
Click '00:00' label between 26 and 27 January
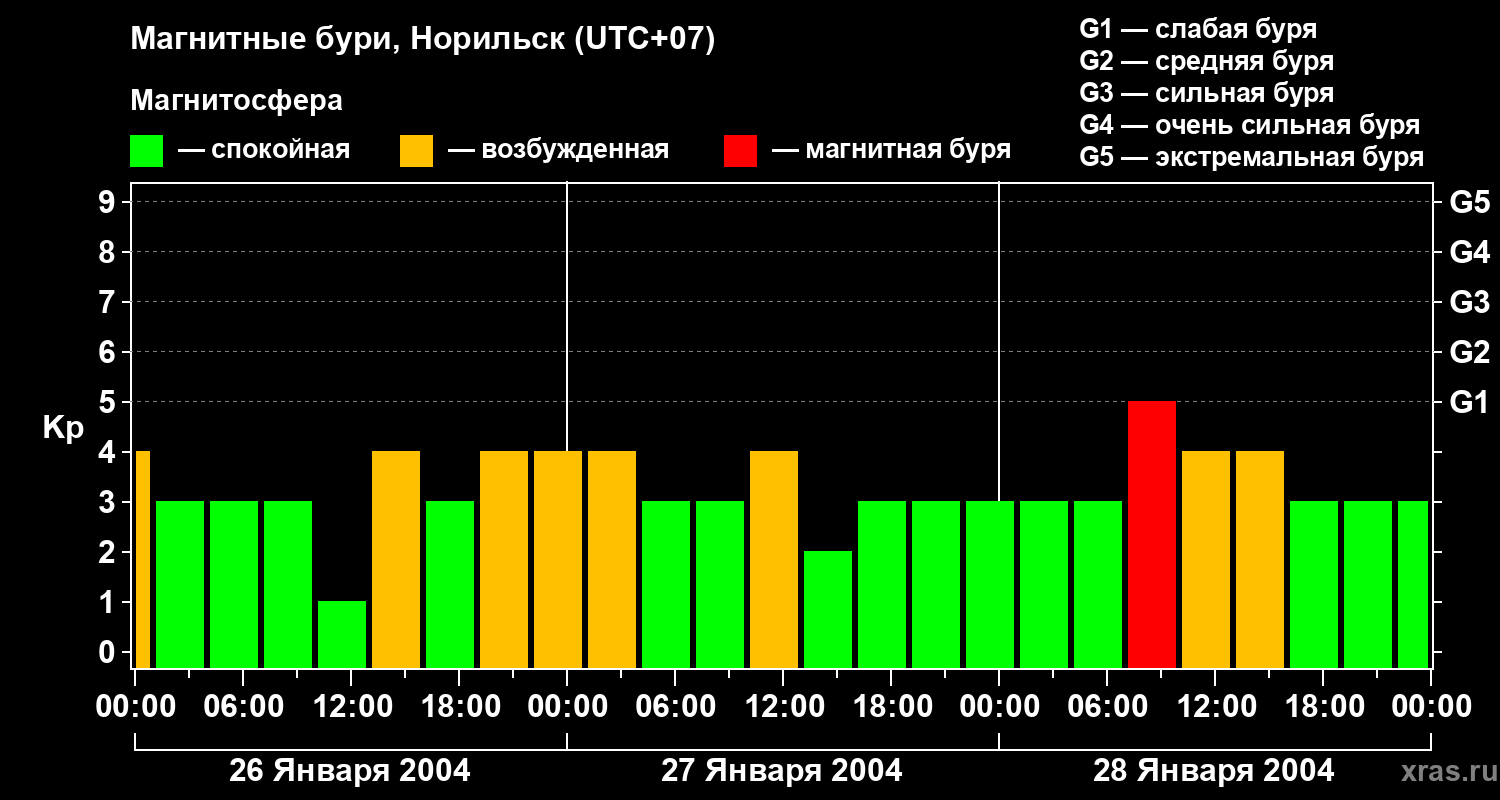coord(567,706)
